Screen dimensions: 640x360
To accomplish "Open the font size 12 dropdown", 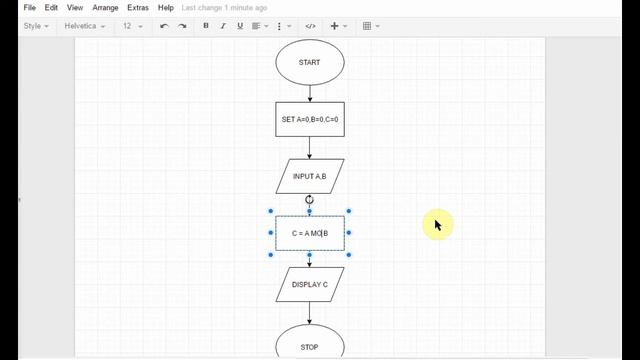I will 133,26.
